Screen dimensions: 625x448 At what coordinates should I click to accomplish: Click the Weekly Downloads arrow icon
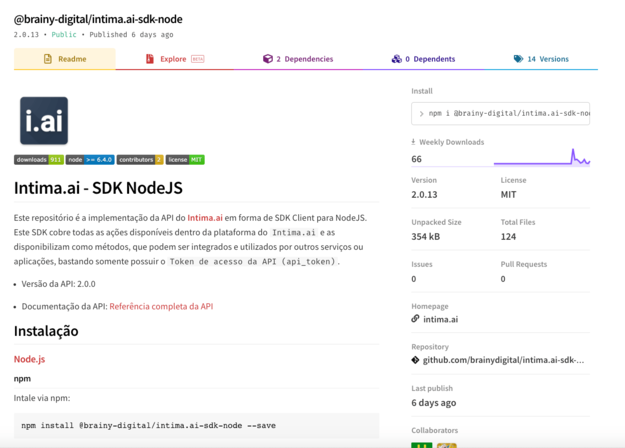(413, 142)
